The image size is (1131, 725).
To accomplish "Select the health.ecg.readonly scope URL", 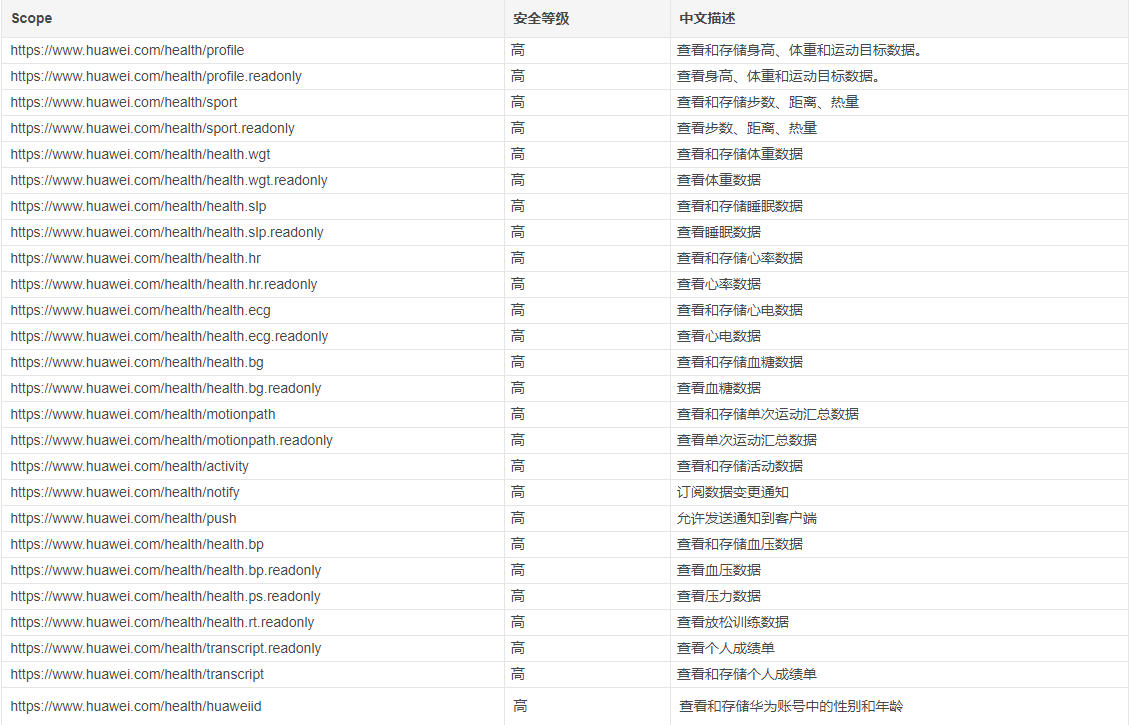I will coord(169,336).
